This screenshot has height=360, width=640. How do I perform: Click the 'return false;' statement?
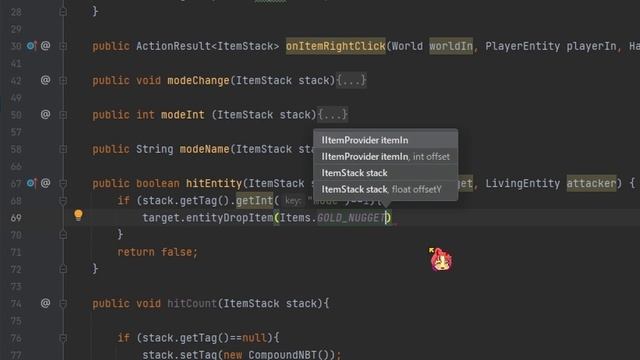(x=158, y=252)
